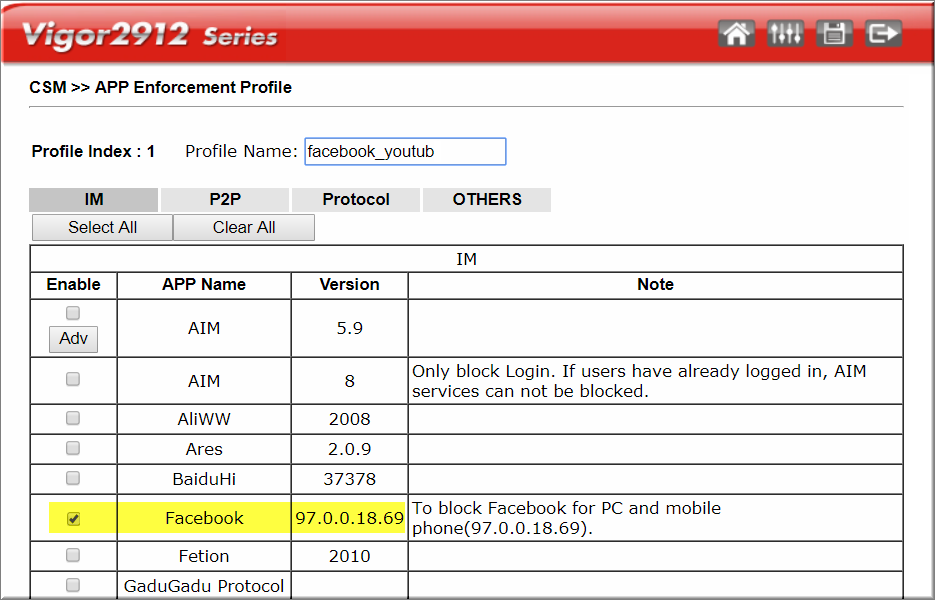The width and height of the screenshot is (935, 600).
Task: Click the 'Enable' column header
Action: pyautogui.click(x=73, y=284)
